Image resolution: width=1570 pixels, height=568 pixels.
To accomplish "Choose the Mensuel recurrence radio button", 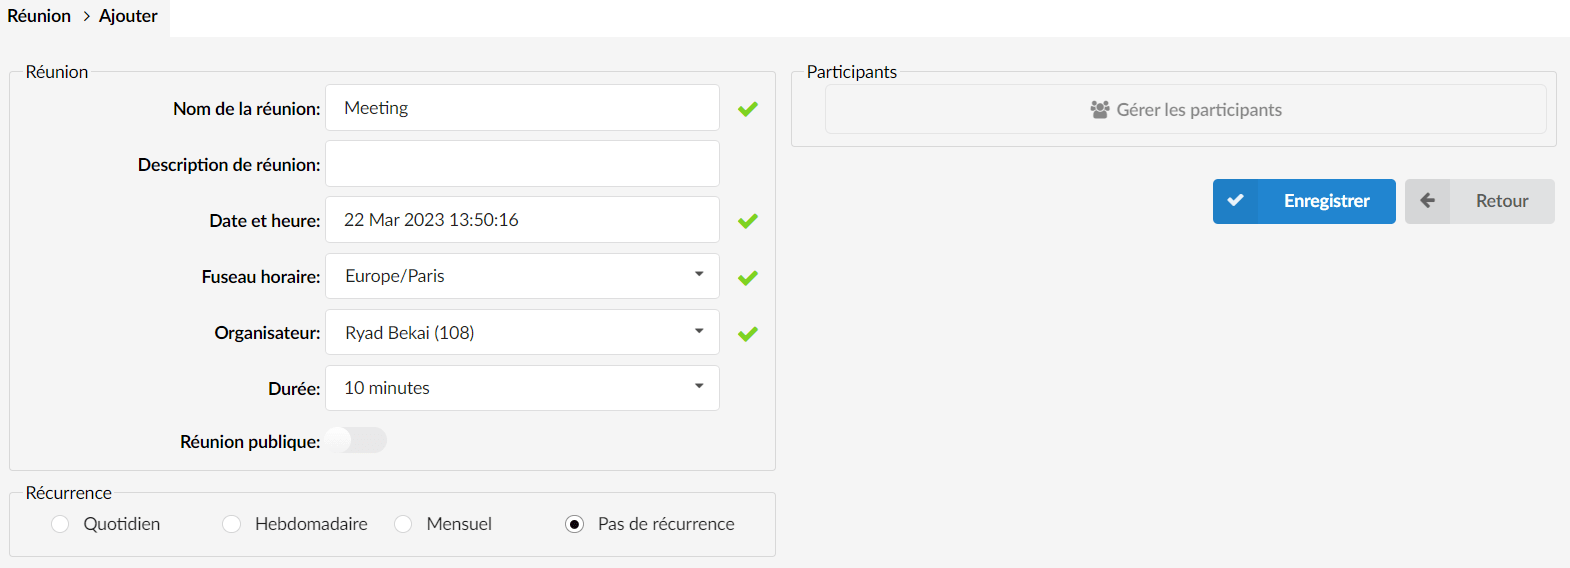I will [x=403, y=524].
